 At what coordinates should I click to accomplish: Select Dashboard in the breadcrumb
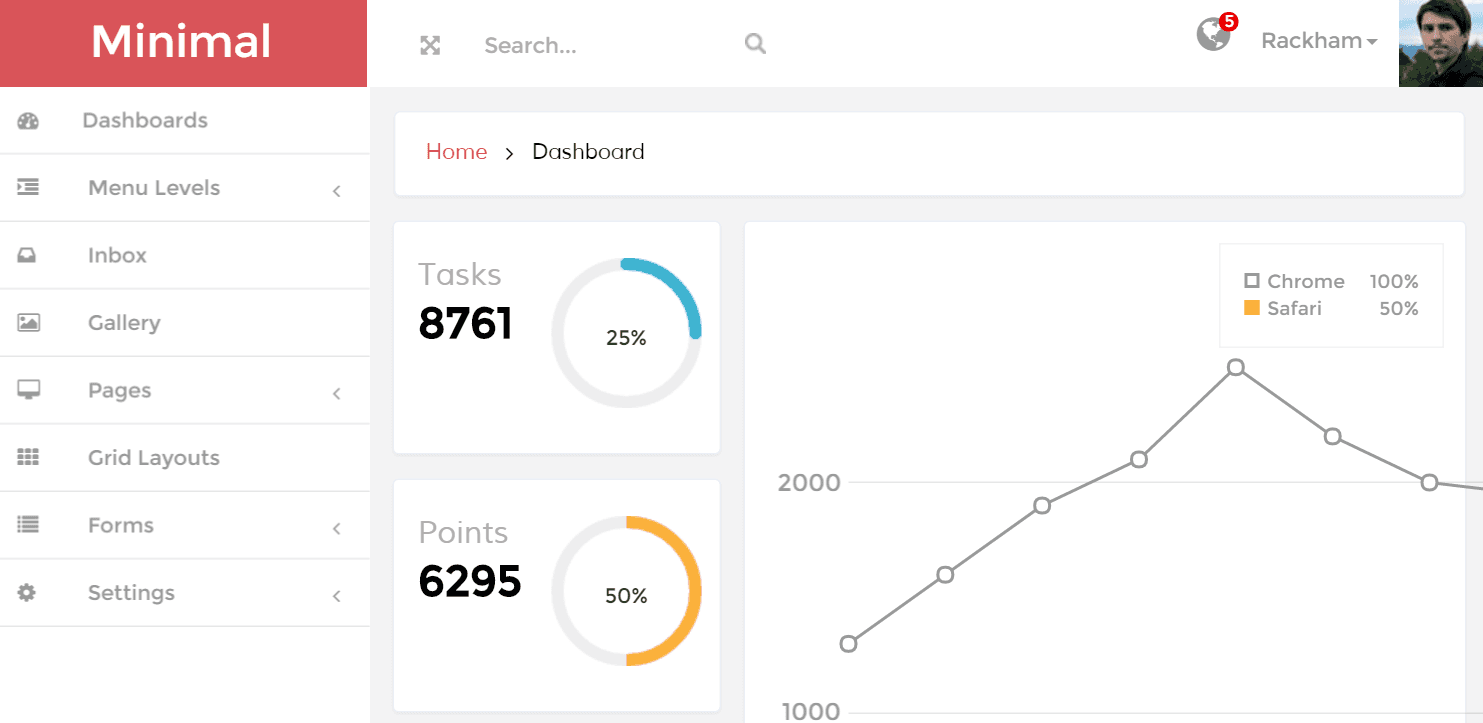(589, 151)
